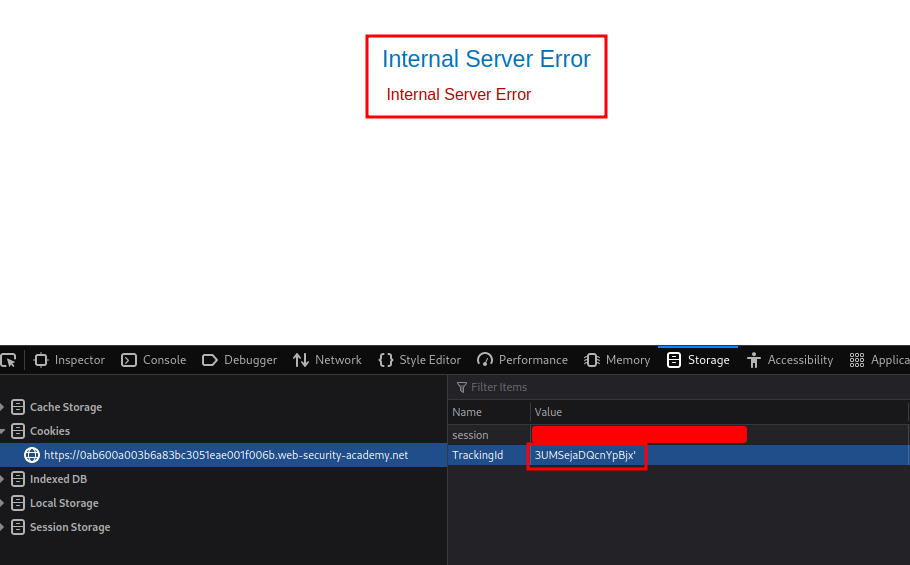Click the Inspector tab icon
This screenshot has height=565, width=910.
(x=41, y=360)
